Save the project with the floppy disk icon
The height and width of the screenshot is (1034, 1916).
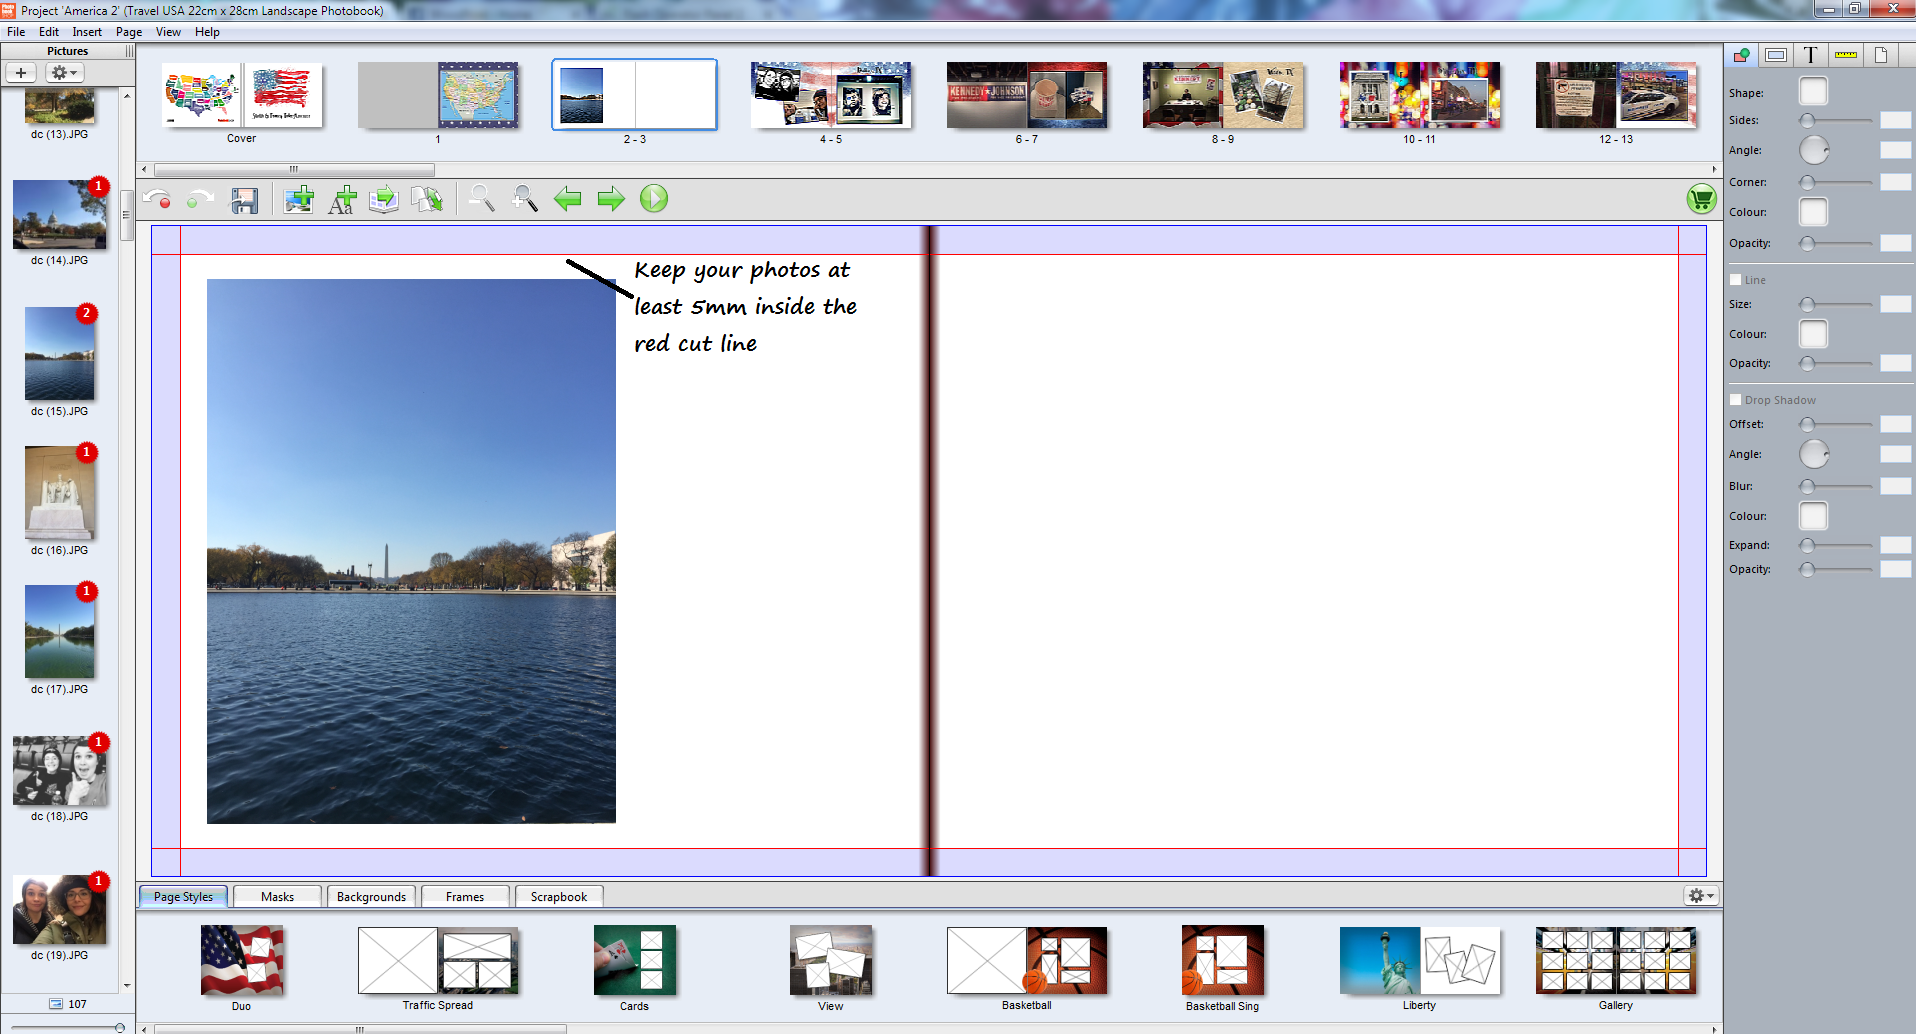pos(244,200)
